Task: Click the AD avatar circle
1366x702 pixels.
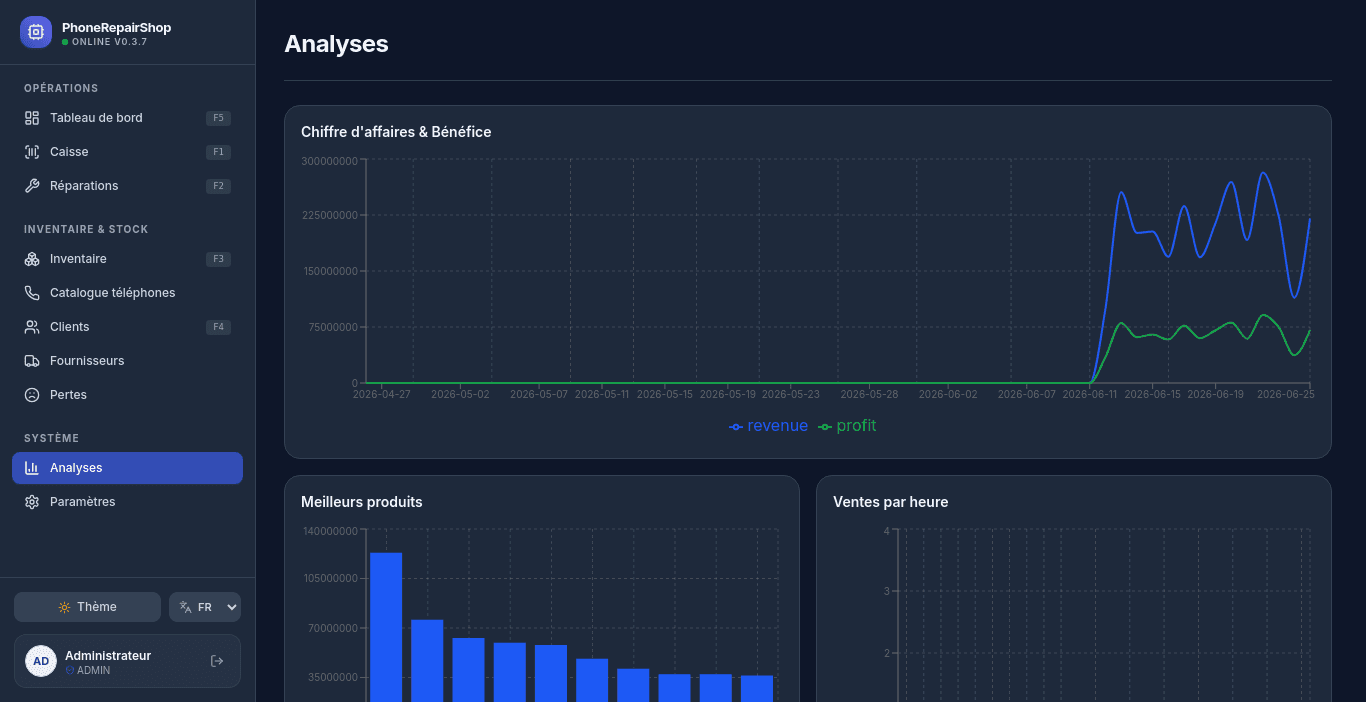Action: click(x=41, y=661)
